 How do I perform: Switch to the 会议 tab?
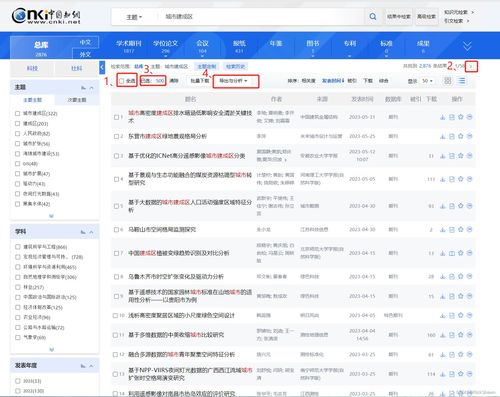coord(202,46)
